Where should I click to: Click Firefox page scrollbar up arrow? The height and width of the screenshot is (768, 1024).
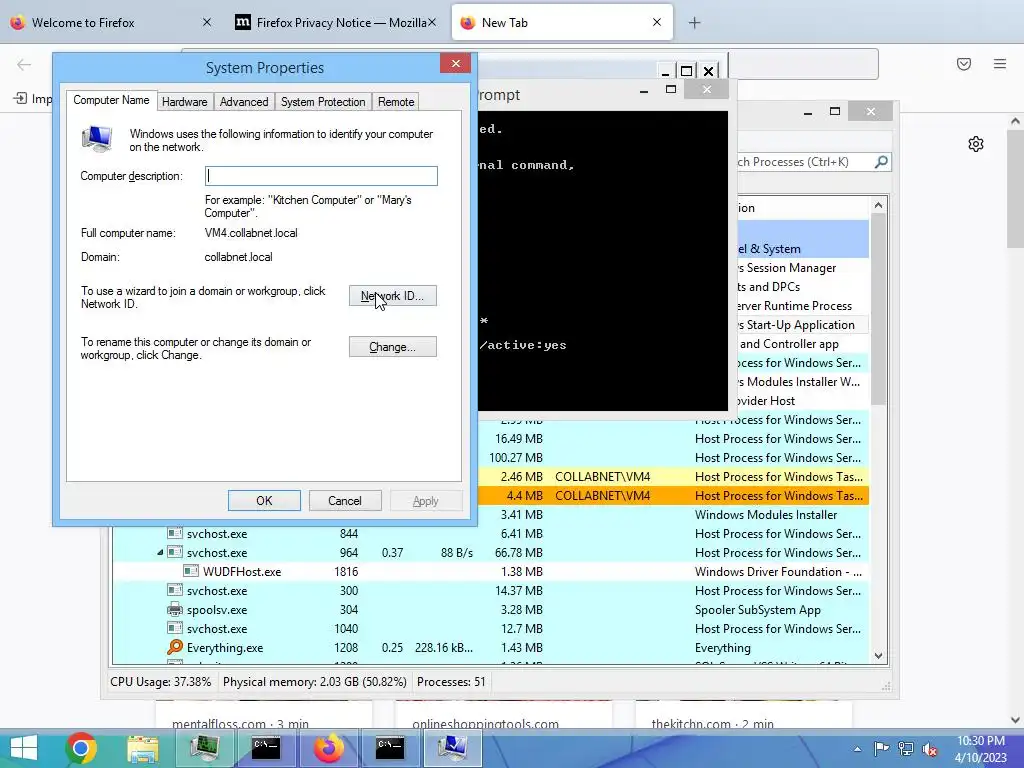point(1015,121)
